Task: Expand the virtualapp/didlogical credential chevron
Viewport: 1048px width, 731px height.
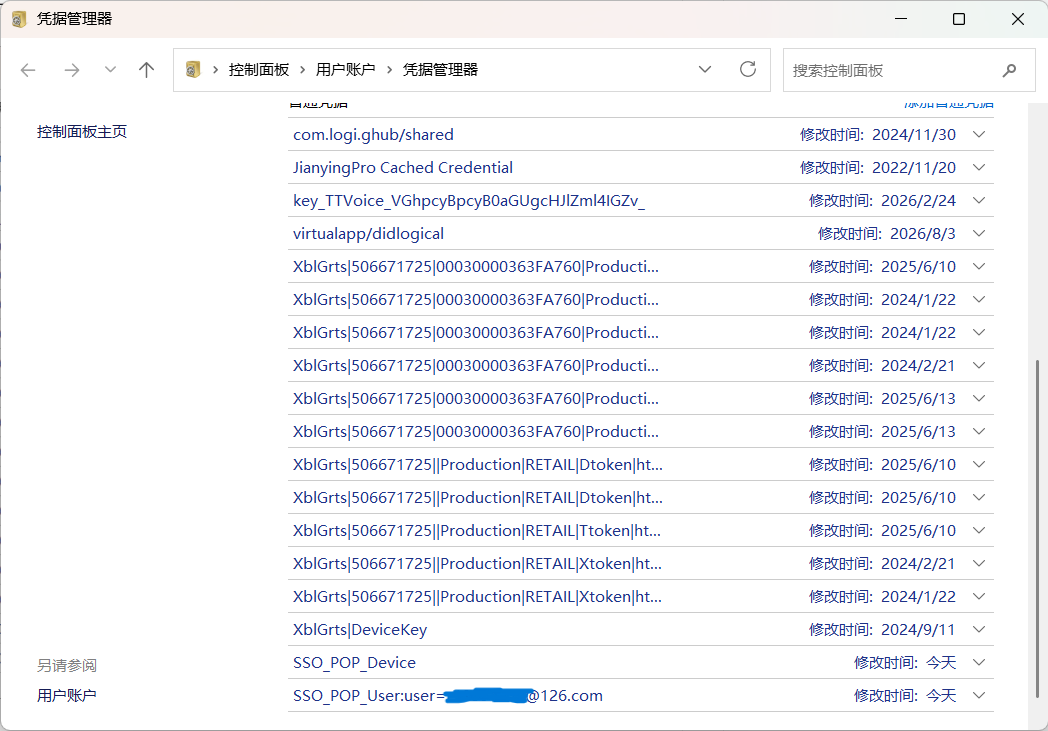Action: [978, 233]
